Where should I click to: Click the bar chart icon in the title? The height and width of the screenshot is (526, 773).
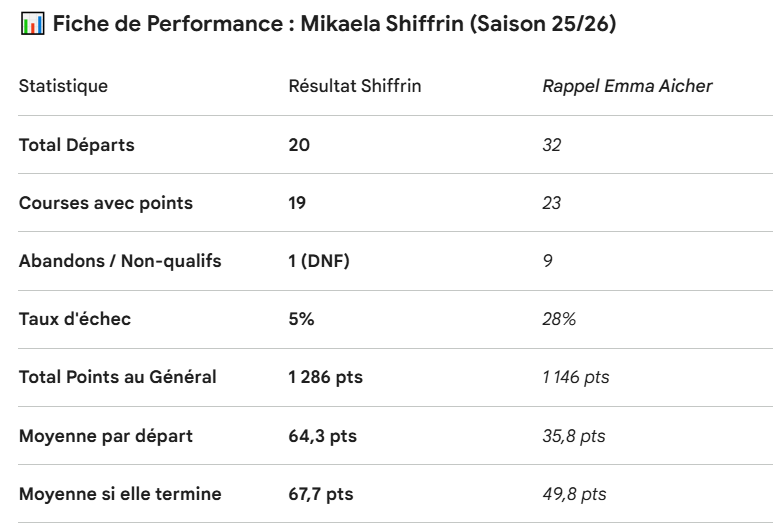pos(31,25)
